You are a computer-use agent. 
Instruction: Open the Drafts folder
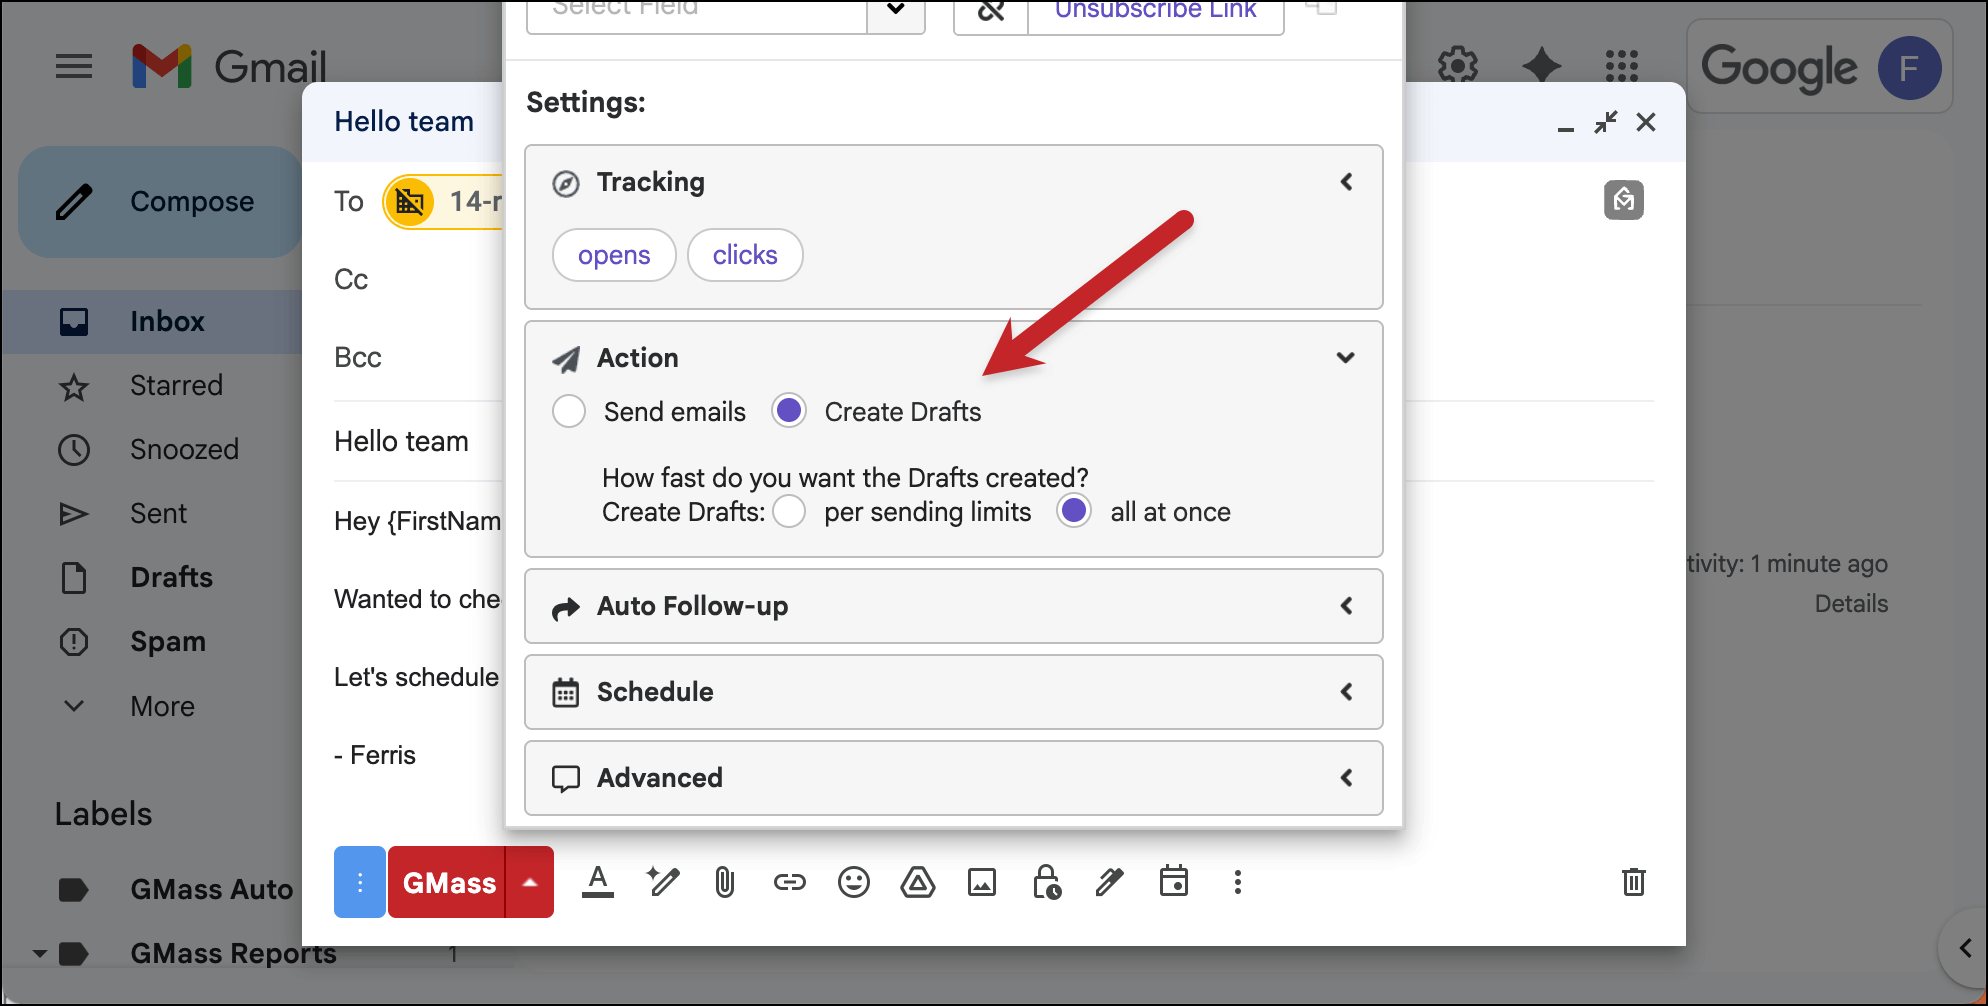pos(171,578)
